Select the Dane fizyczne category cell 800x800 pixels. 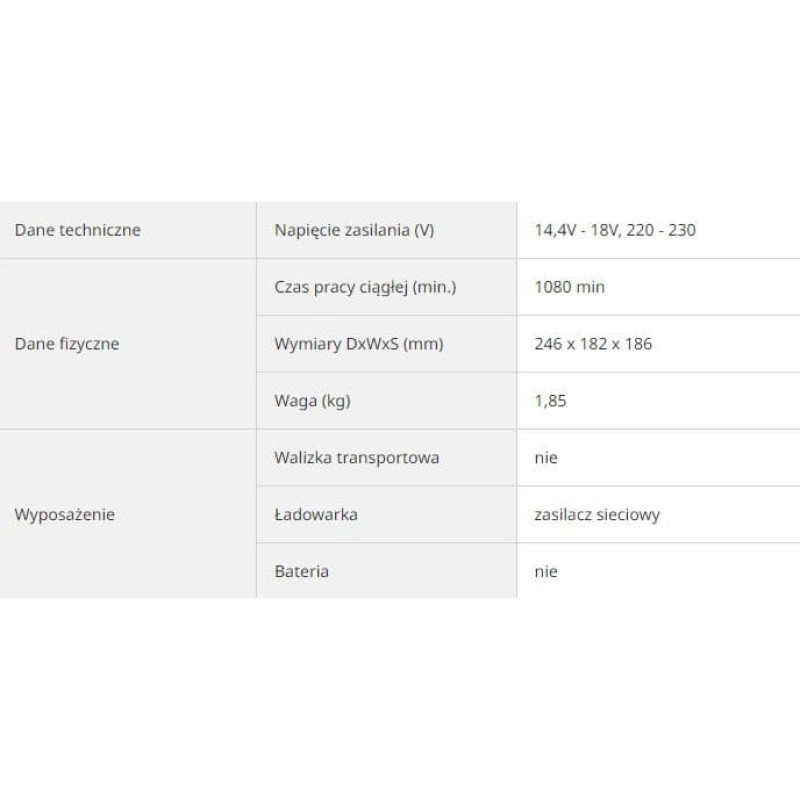tap(128, 344)
